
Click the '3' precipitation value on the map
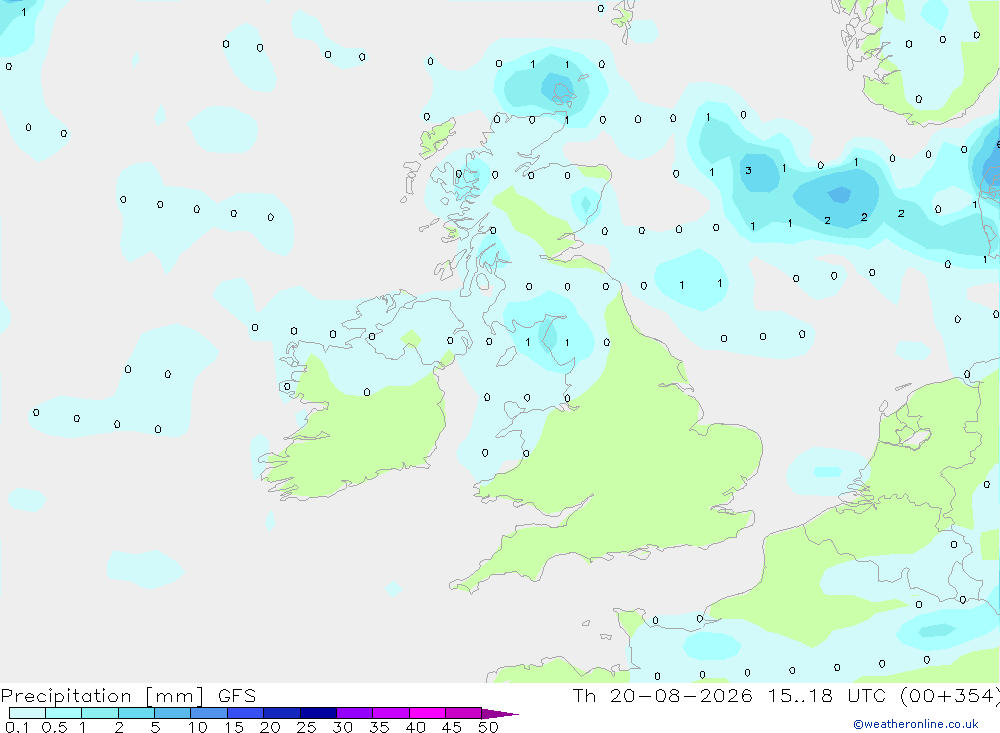pos(748,170)
